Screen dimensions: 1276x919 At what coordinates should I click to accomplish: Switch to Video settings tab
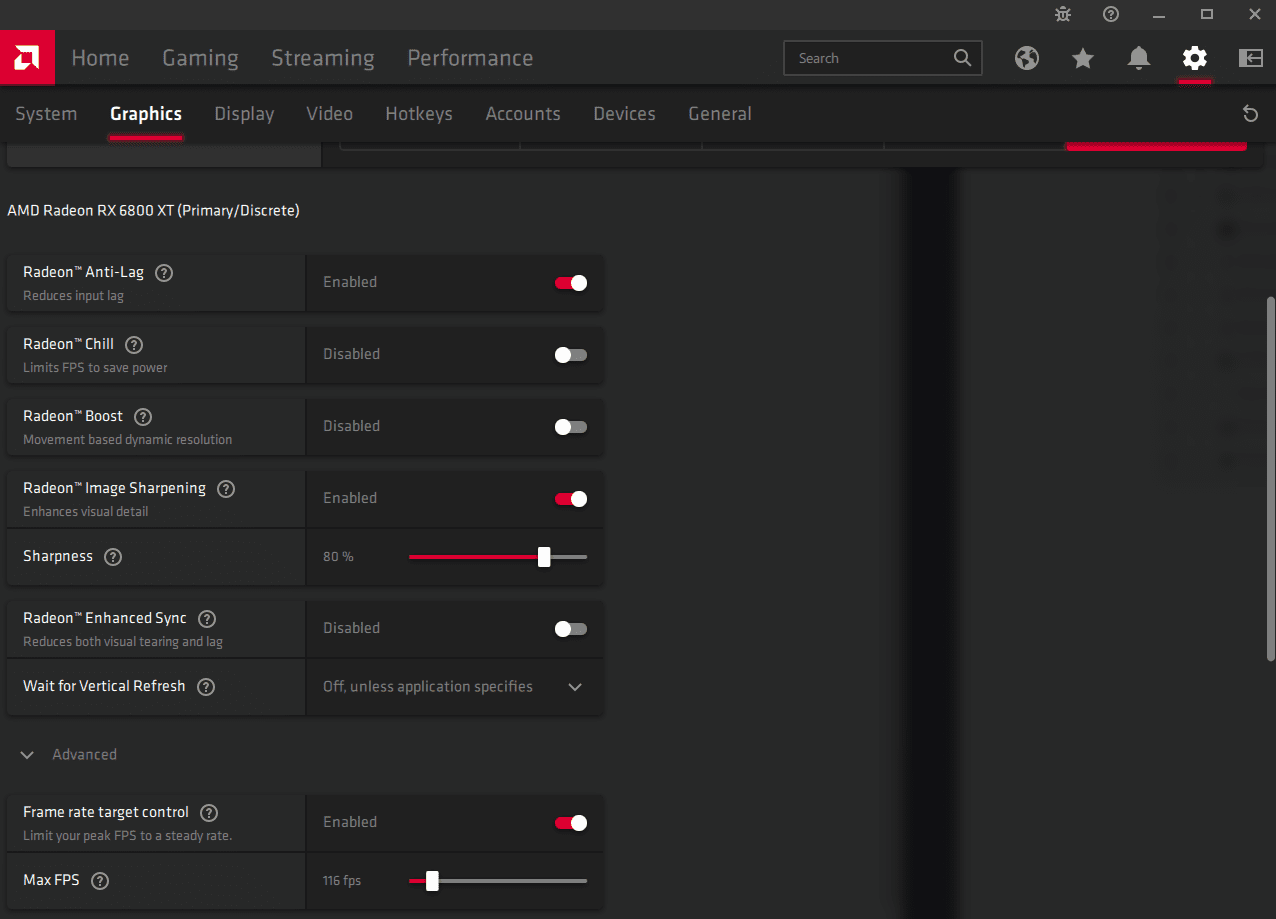[329, 114]
